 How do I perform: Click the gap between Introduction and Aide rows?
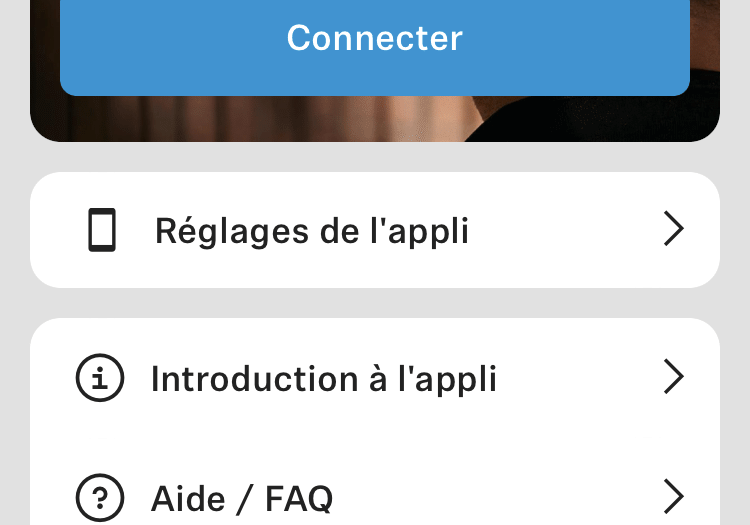[375, 438]
